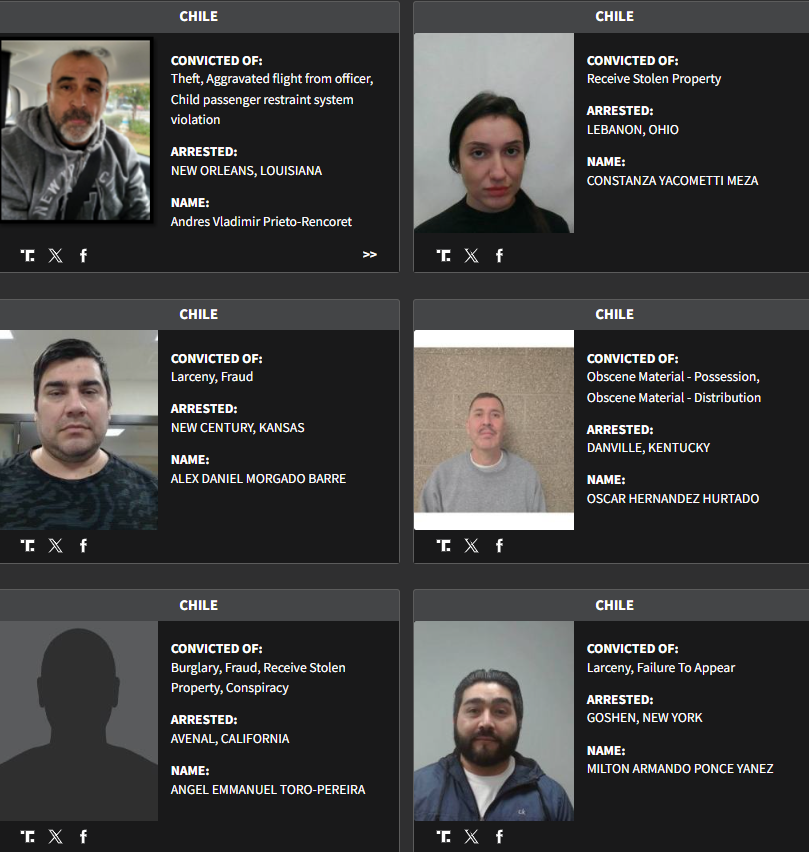809x852 pixels.
Task: Open photo of Alex Daniel Morgado Barre
Action: (79, 430)
